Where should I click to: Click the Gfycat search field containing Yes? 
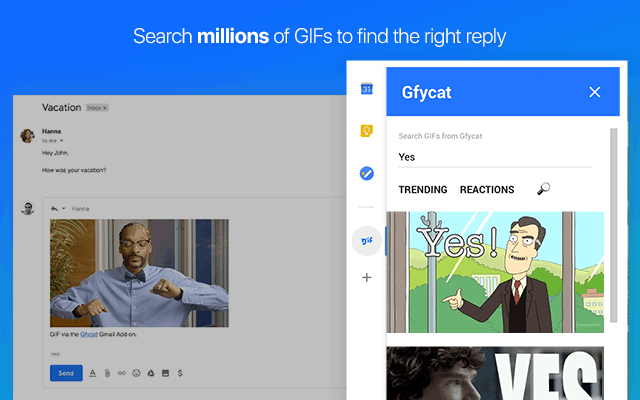[494, 157]
